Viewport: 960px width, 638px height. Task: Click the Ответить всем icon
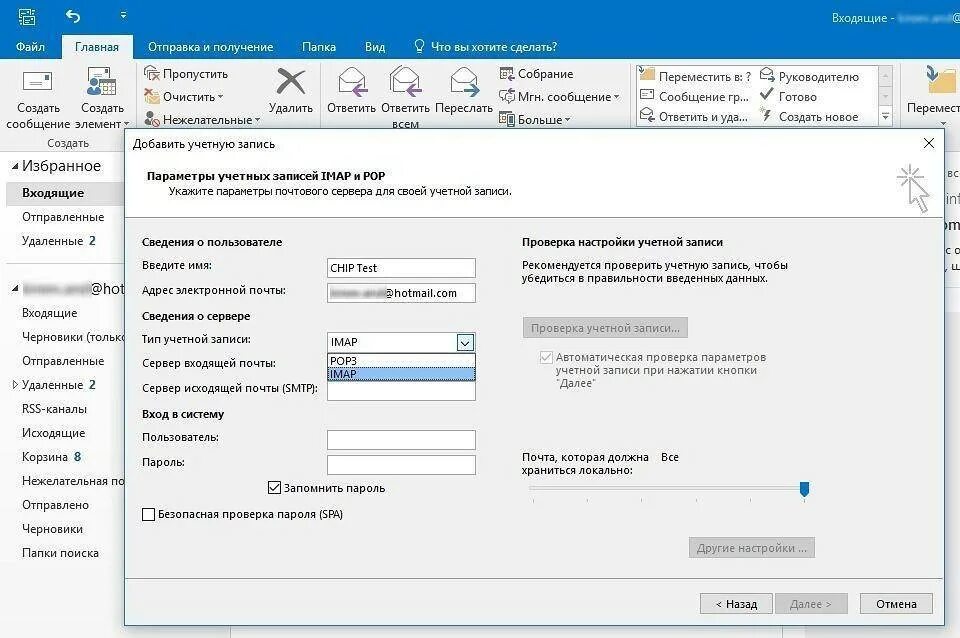click(405, 82)
